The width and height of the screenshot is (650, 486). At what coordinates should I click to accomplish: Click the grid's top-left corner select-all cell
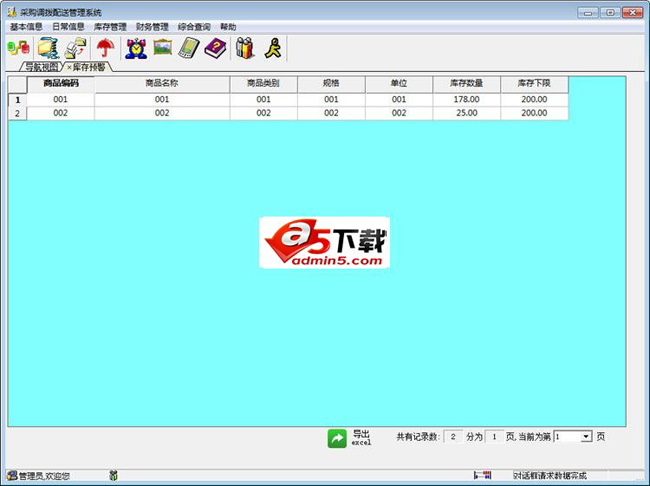17,85
